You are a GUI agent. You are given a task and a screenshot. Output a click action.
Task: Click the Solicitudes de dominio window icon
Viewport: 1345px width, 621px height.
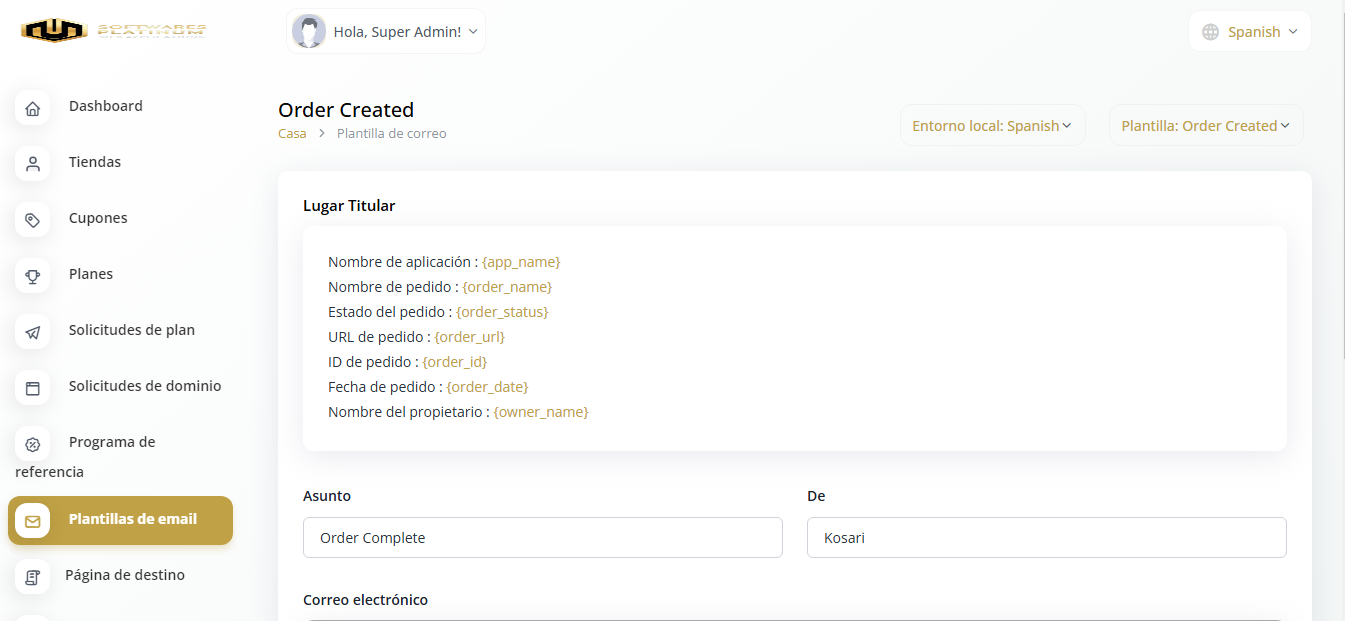[32, 388]
